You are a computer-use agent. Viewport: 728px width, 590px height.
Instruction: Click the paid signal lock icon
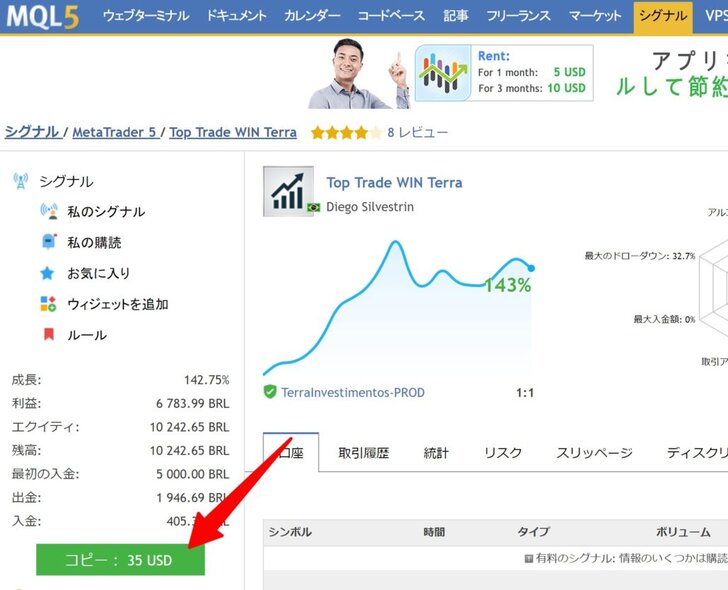click(x=528, y=558)
